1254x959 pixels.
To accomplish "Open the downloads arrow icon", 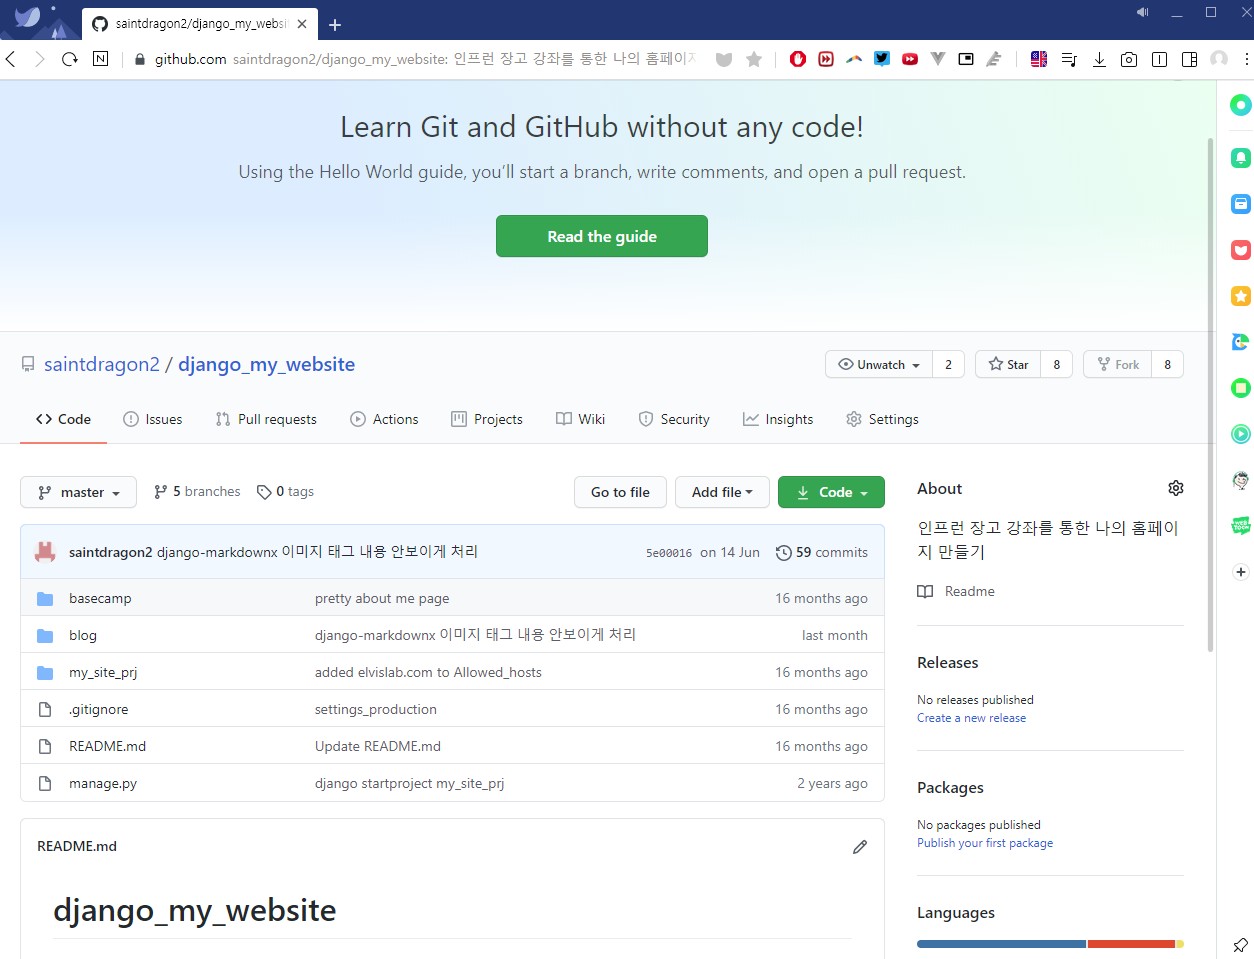I will point(1099,59).
